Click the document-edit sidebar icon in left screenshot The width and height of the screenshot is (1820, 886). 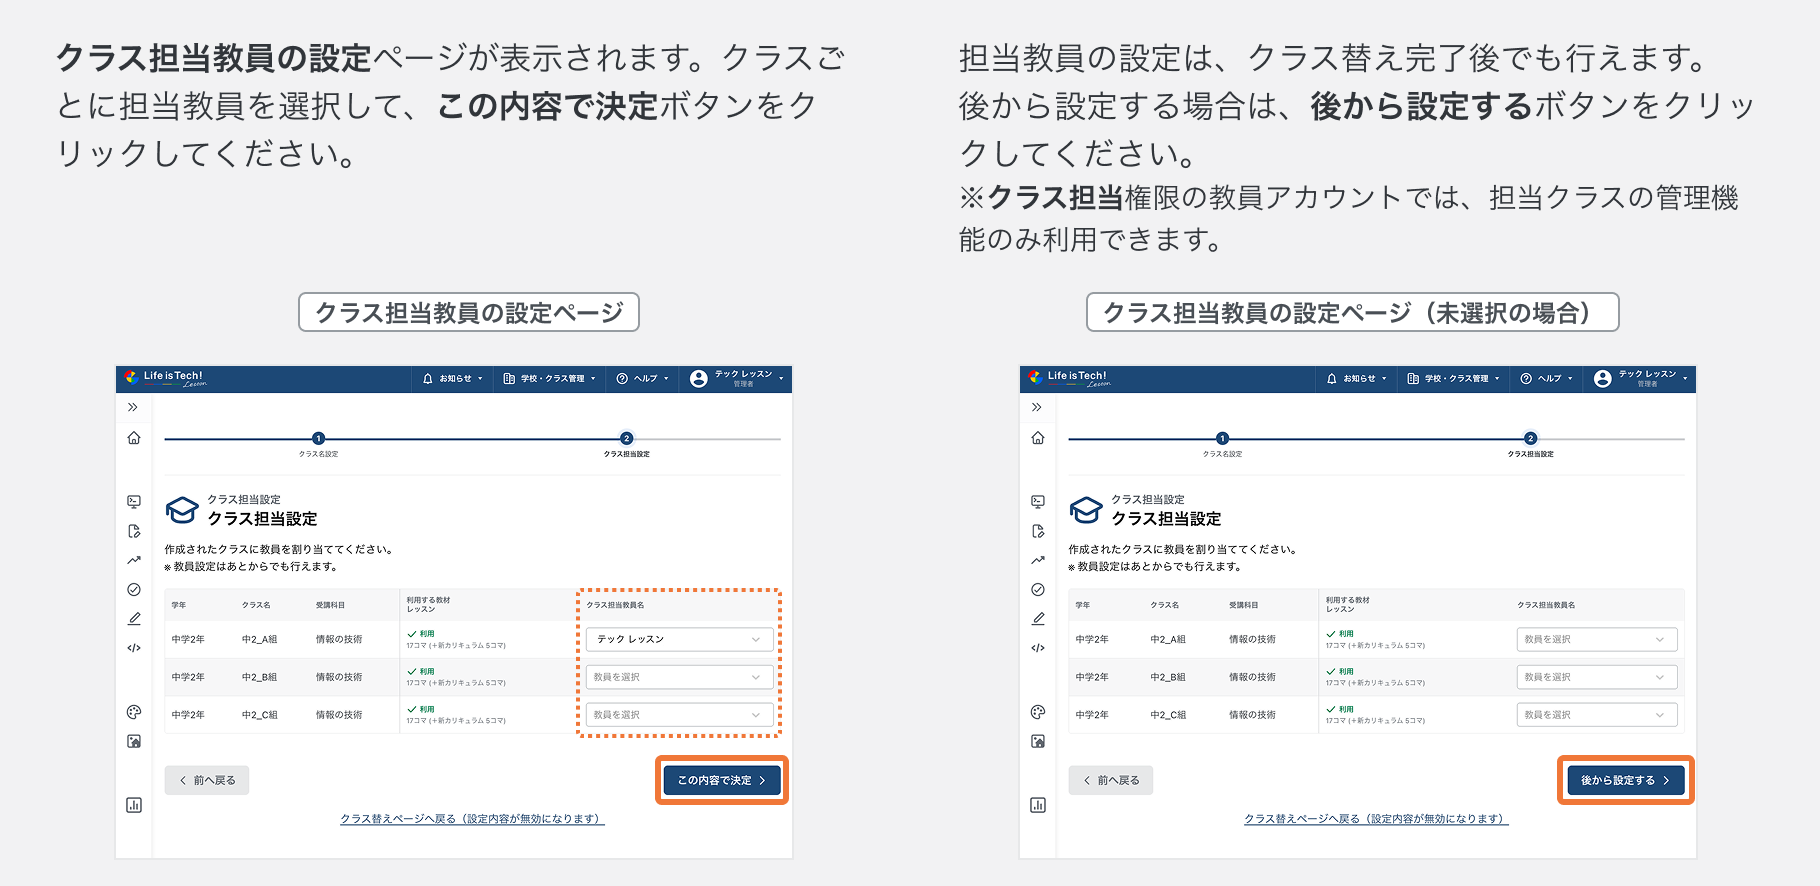tap(134, 531)
